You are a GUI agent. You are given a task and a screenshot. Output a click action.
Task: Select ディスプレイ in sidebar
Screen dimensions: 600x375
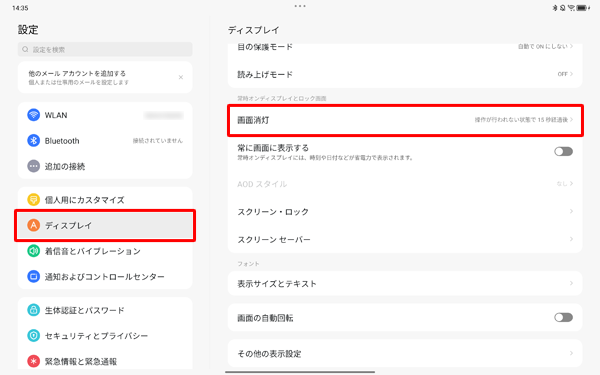click(x=105, y=225)
